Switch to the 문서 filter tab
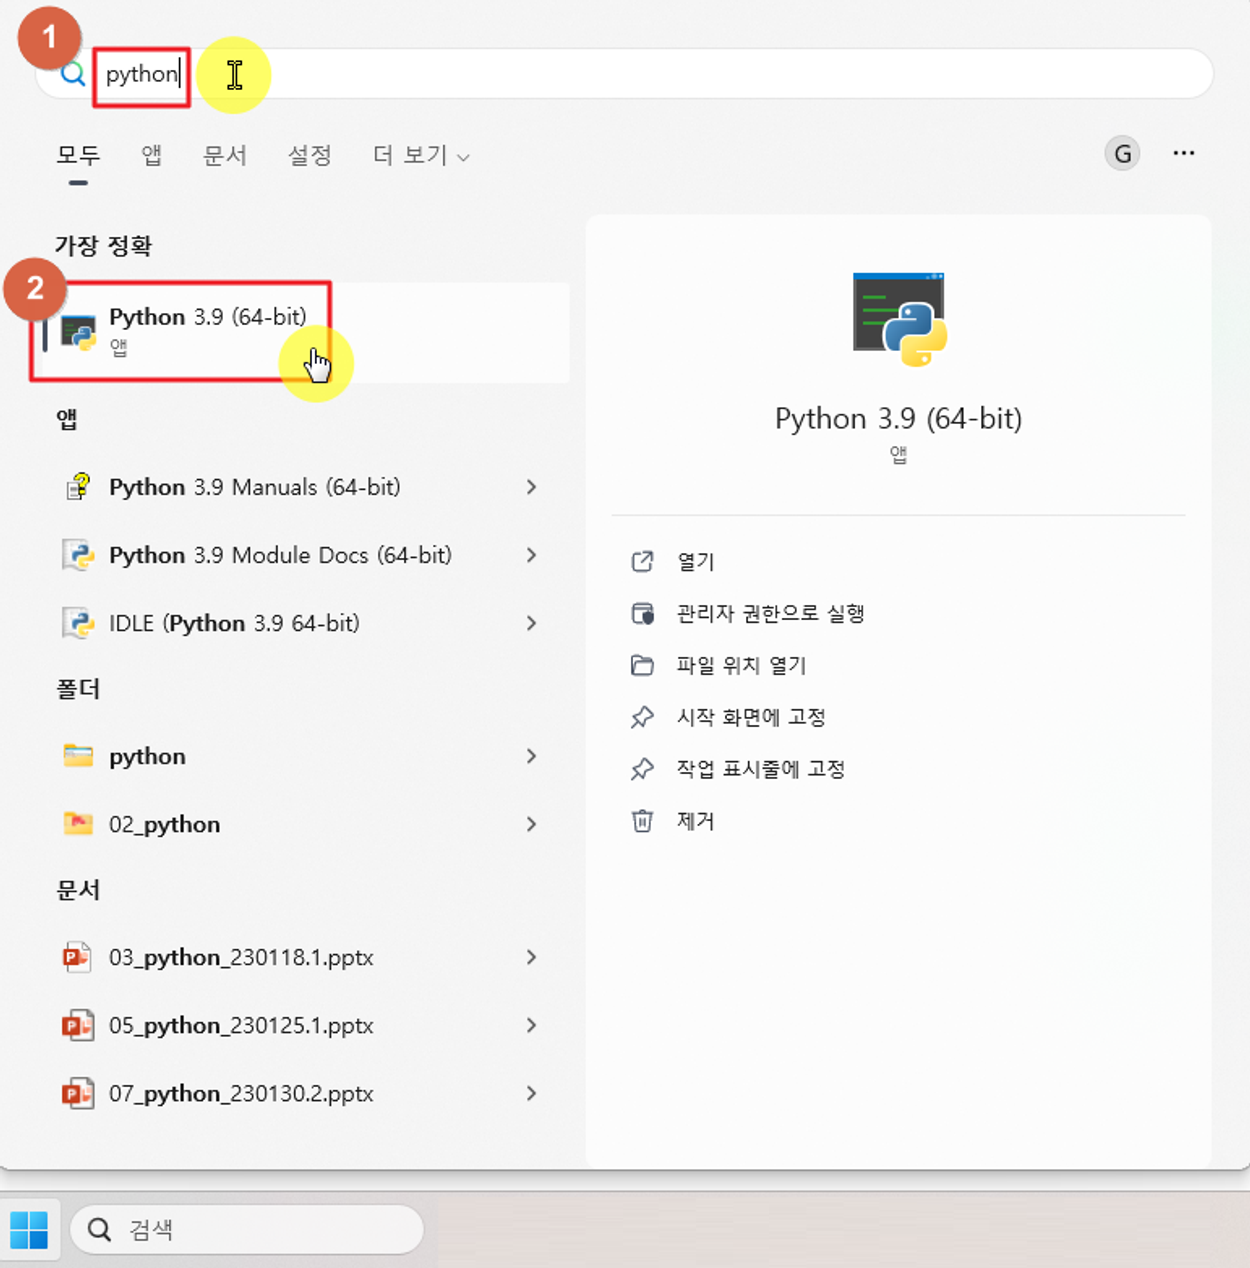The image size is (1250, 1268). point(225,155)
